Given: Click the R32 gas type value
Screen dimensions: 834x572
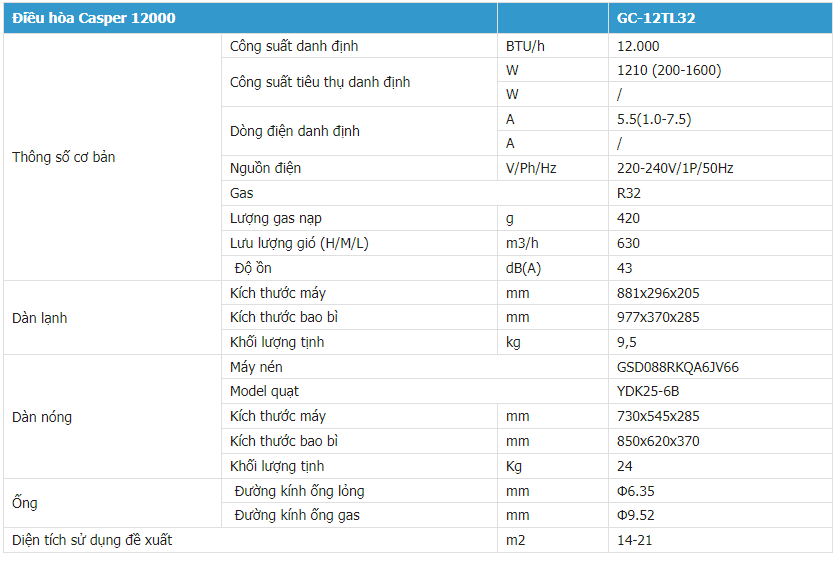Looking at the screenshot, I should point(630,193).
